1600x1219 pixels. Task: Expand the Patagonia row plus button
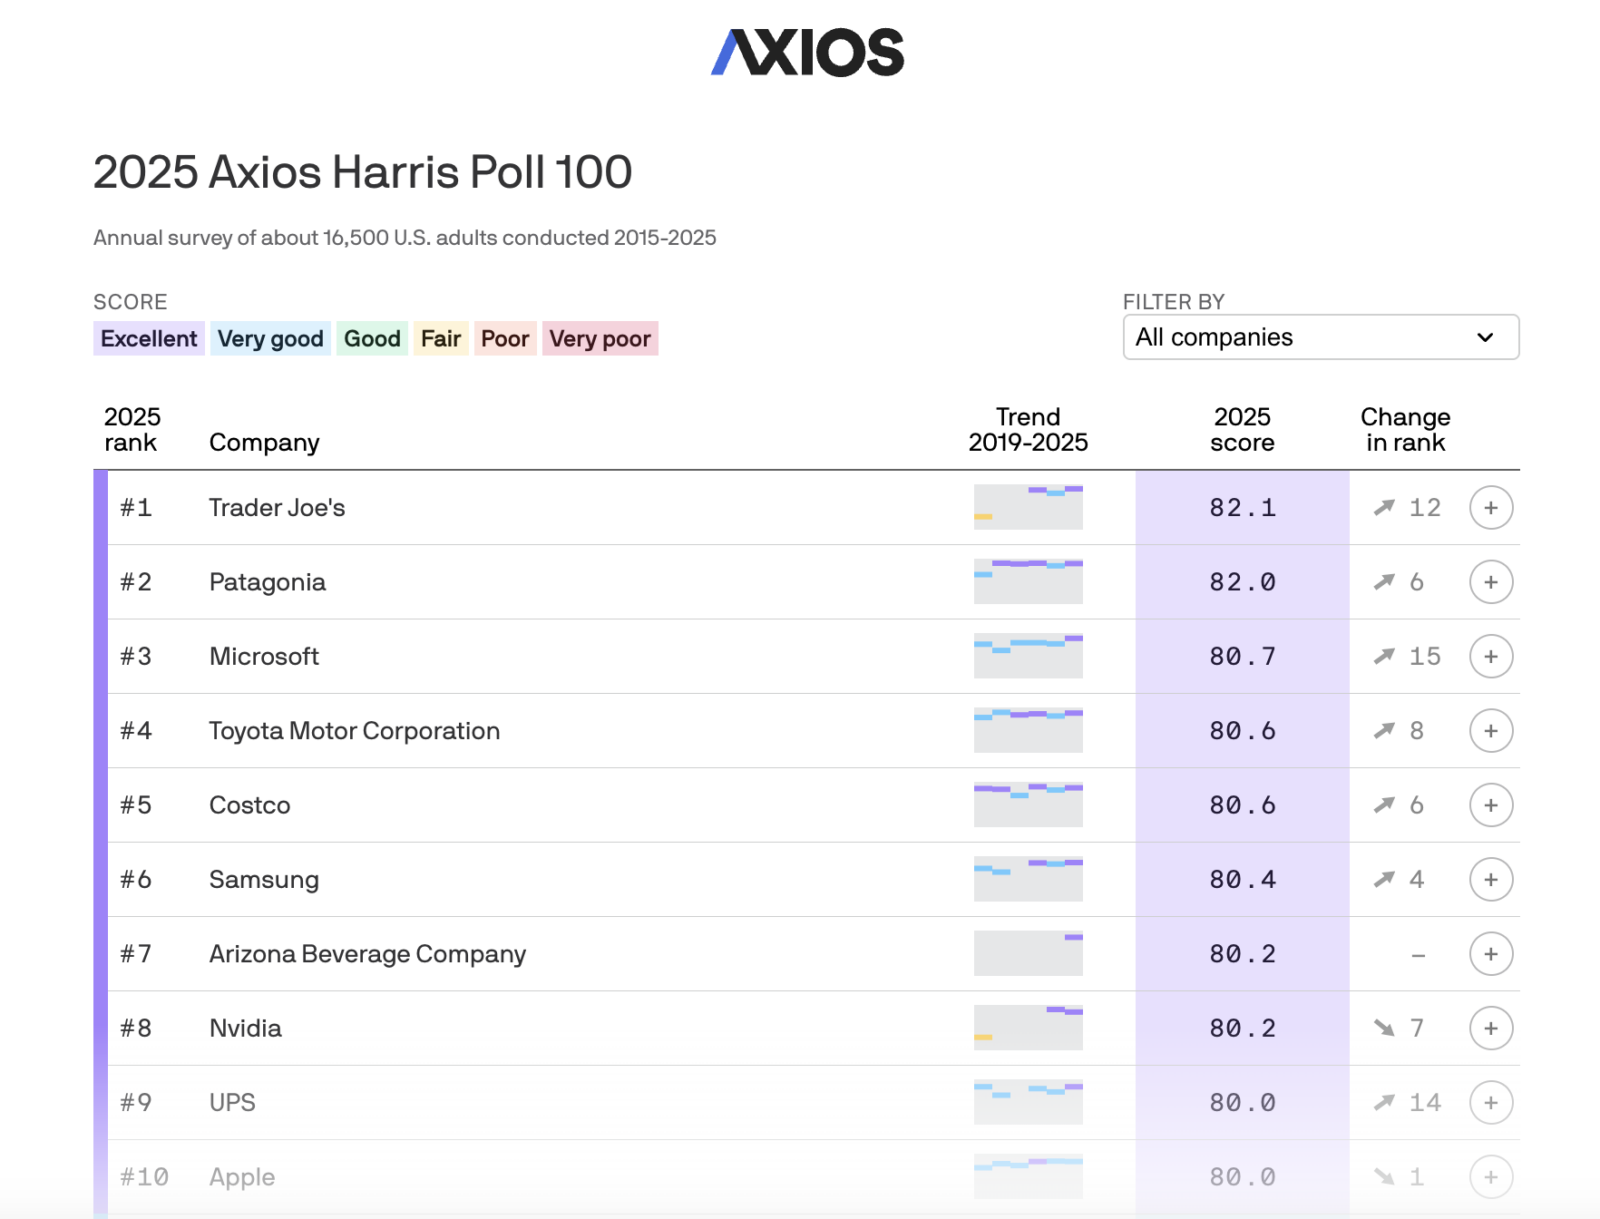click(1490, 582)
